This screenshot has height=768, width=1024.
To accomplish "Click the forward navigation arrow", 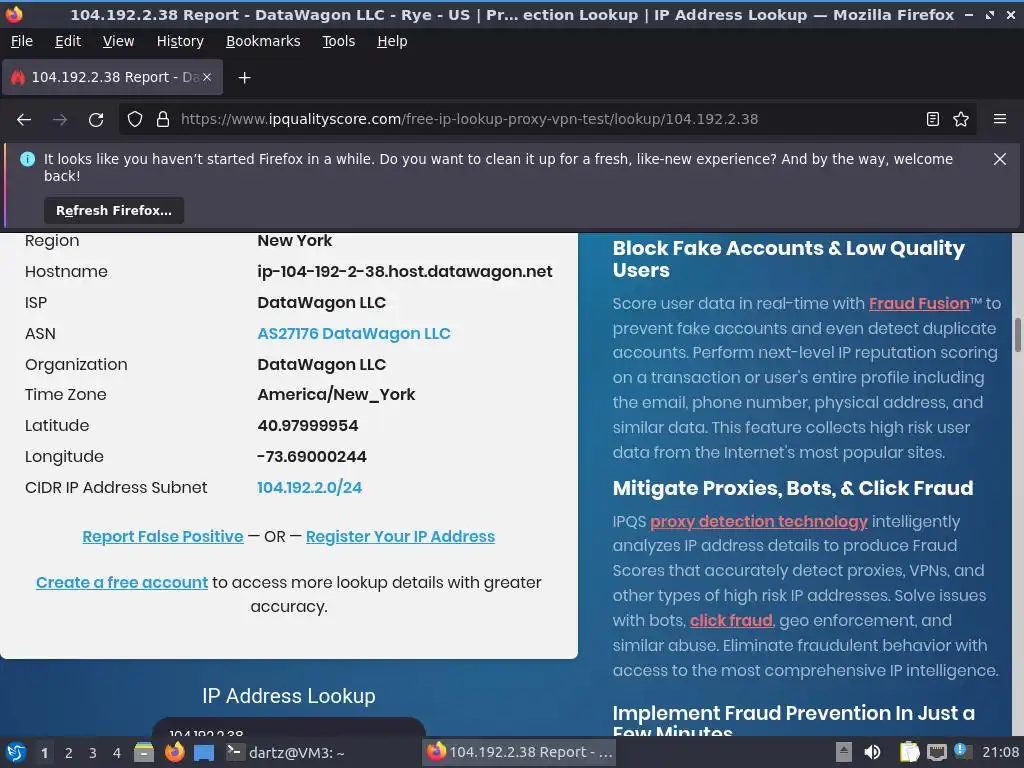I will [60, 120].
